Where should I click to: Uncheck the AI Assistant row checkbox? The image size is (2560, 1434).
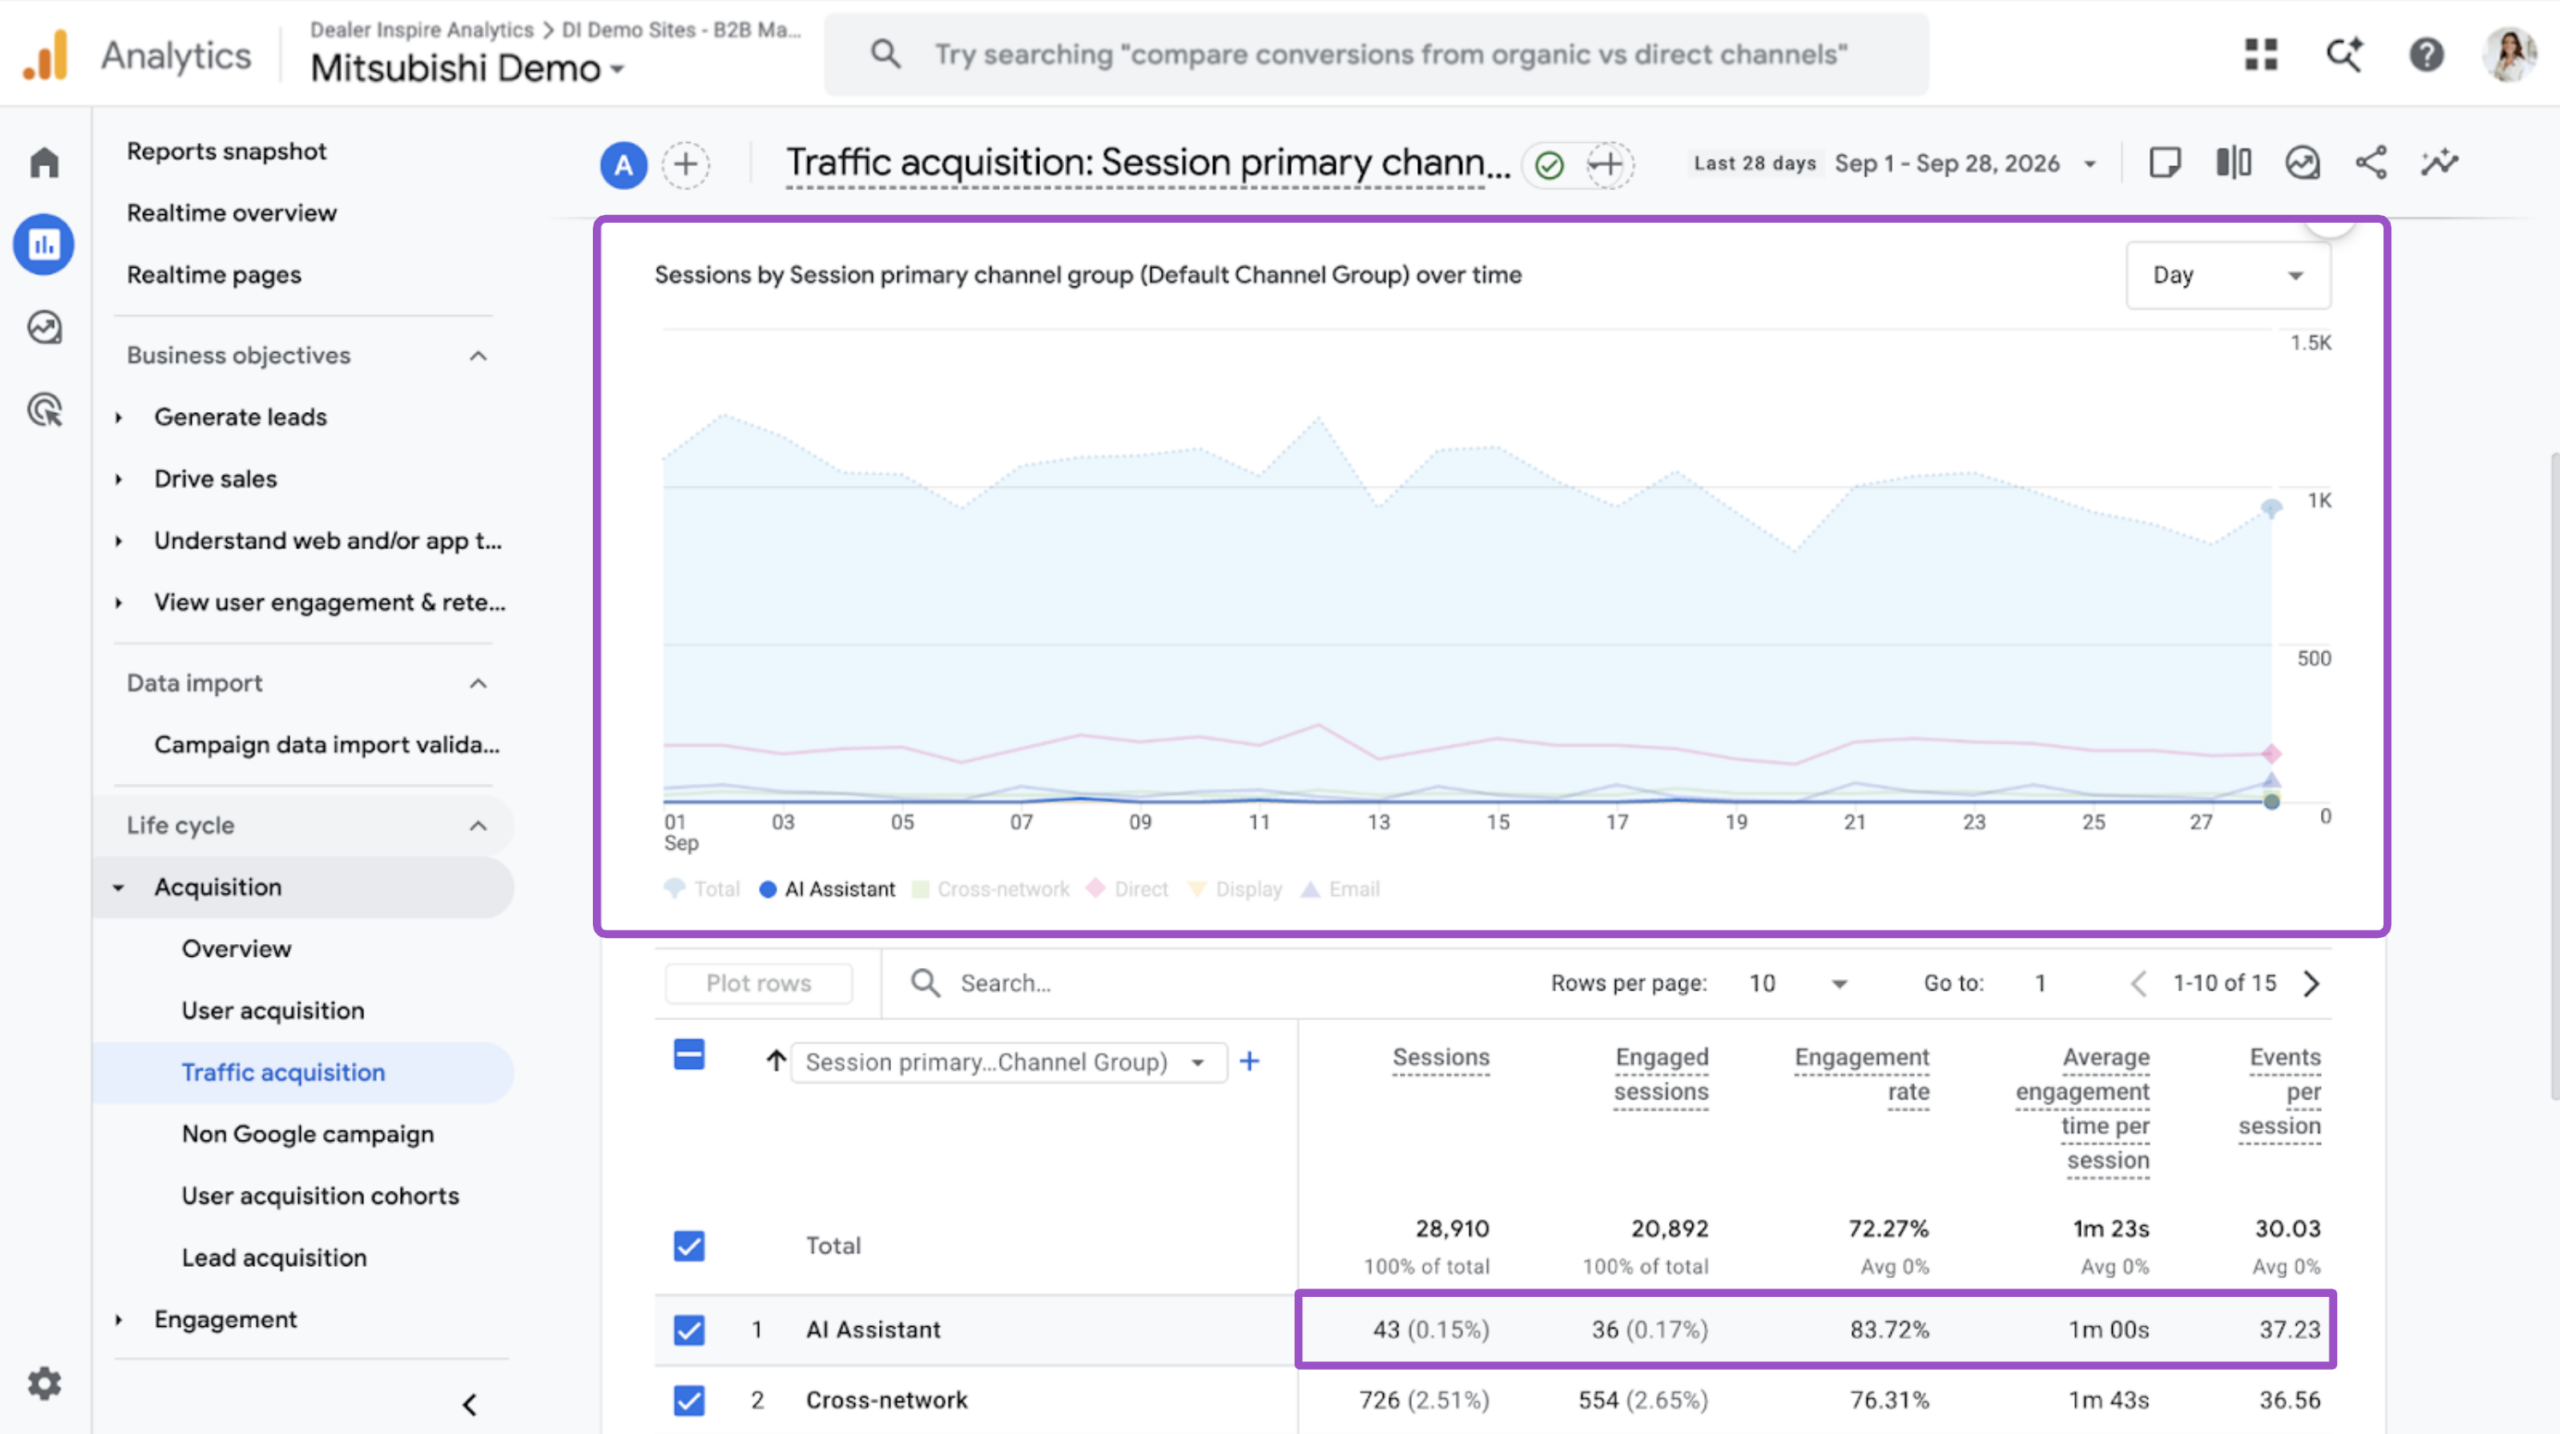689,1330
